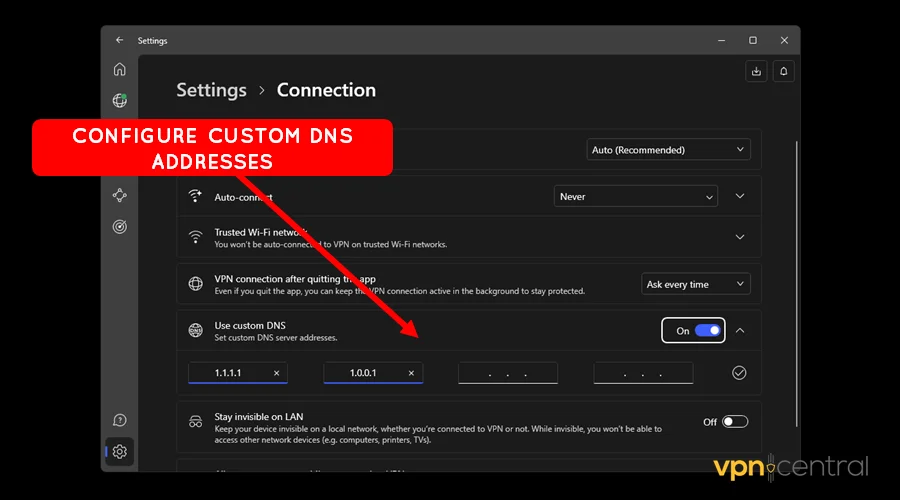Image resolution: width=900 pixels, height=500 pixels.
Task: Click the globe icon beside VPN connection after quitting
Action: (195, 284)
